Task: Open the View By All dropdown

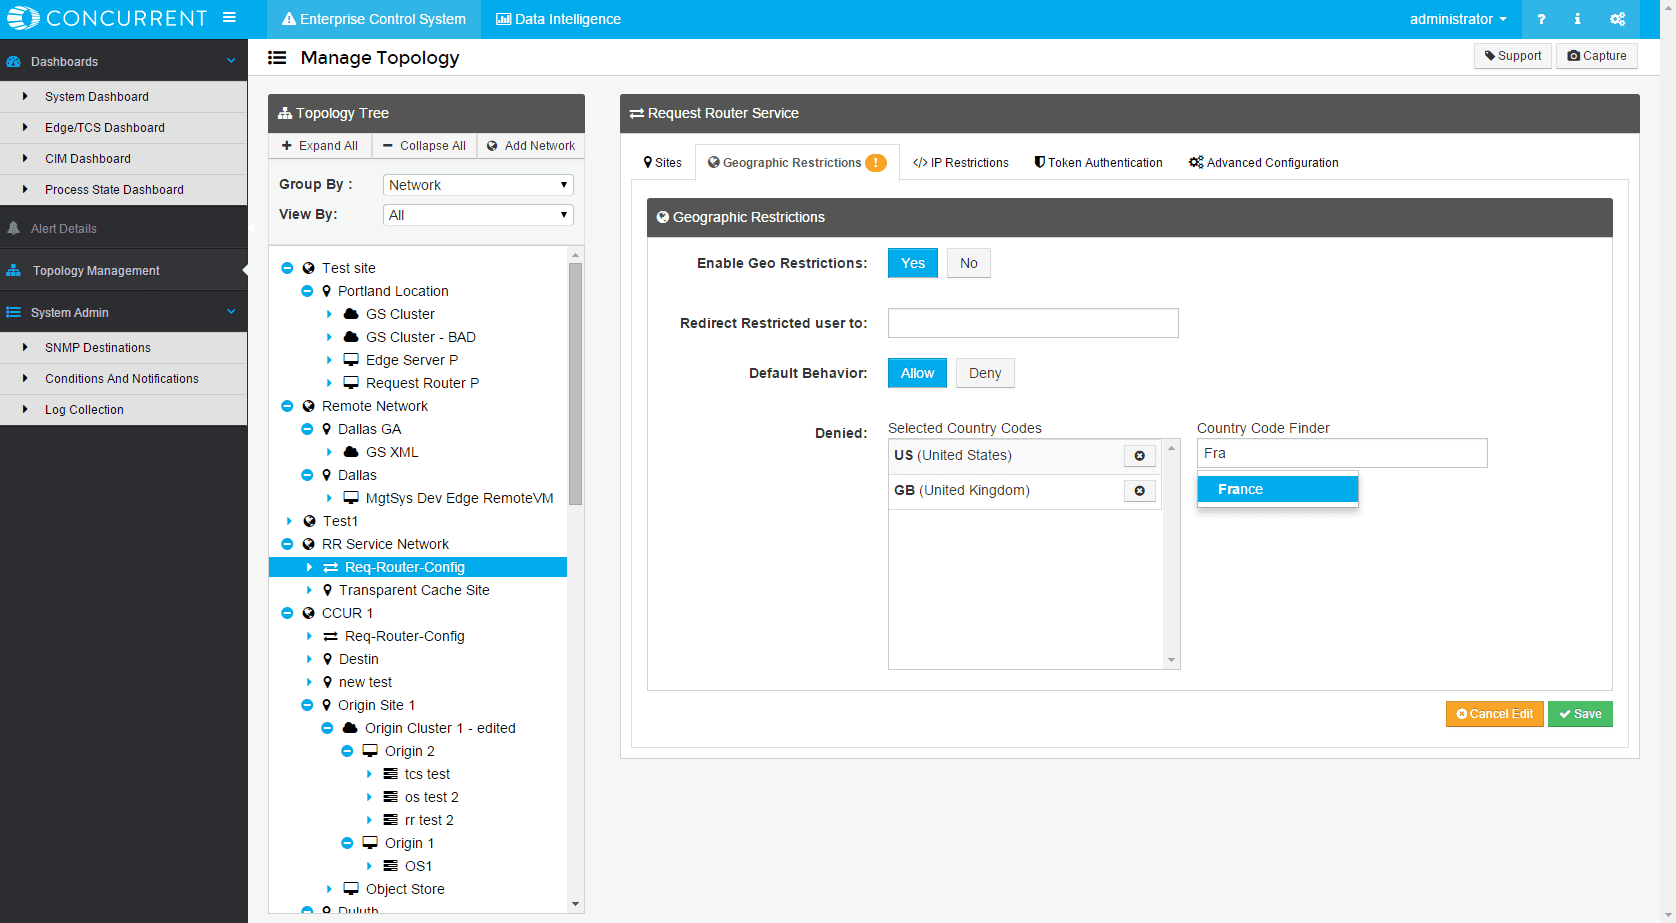Action: click(x=478, y=215)
